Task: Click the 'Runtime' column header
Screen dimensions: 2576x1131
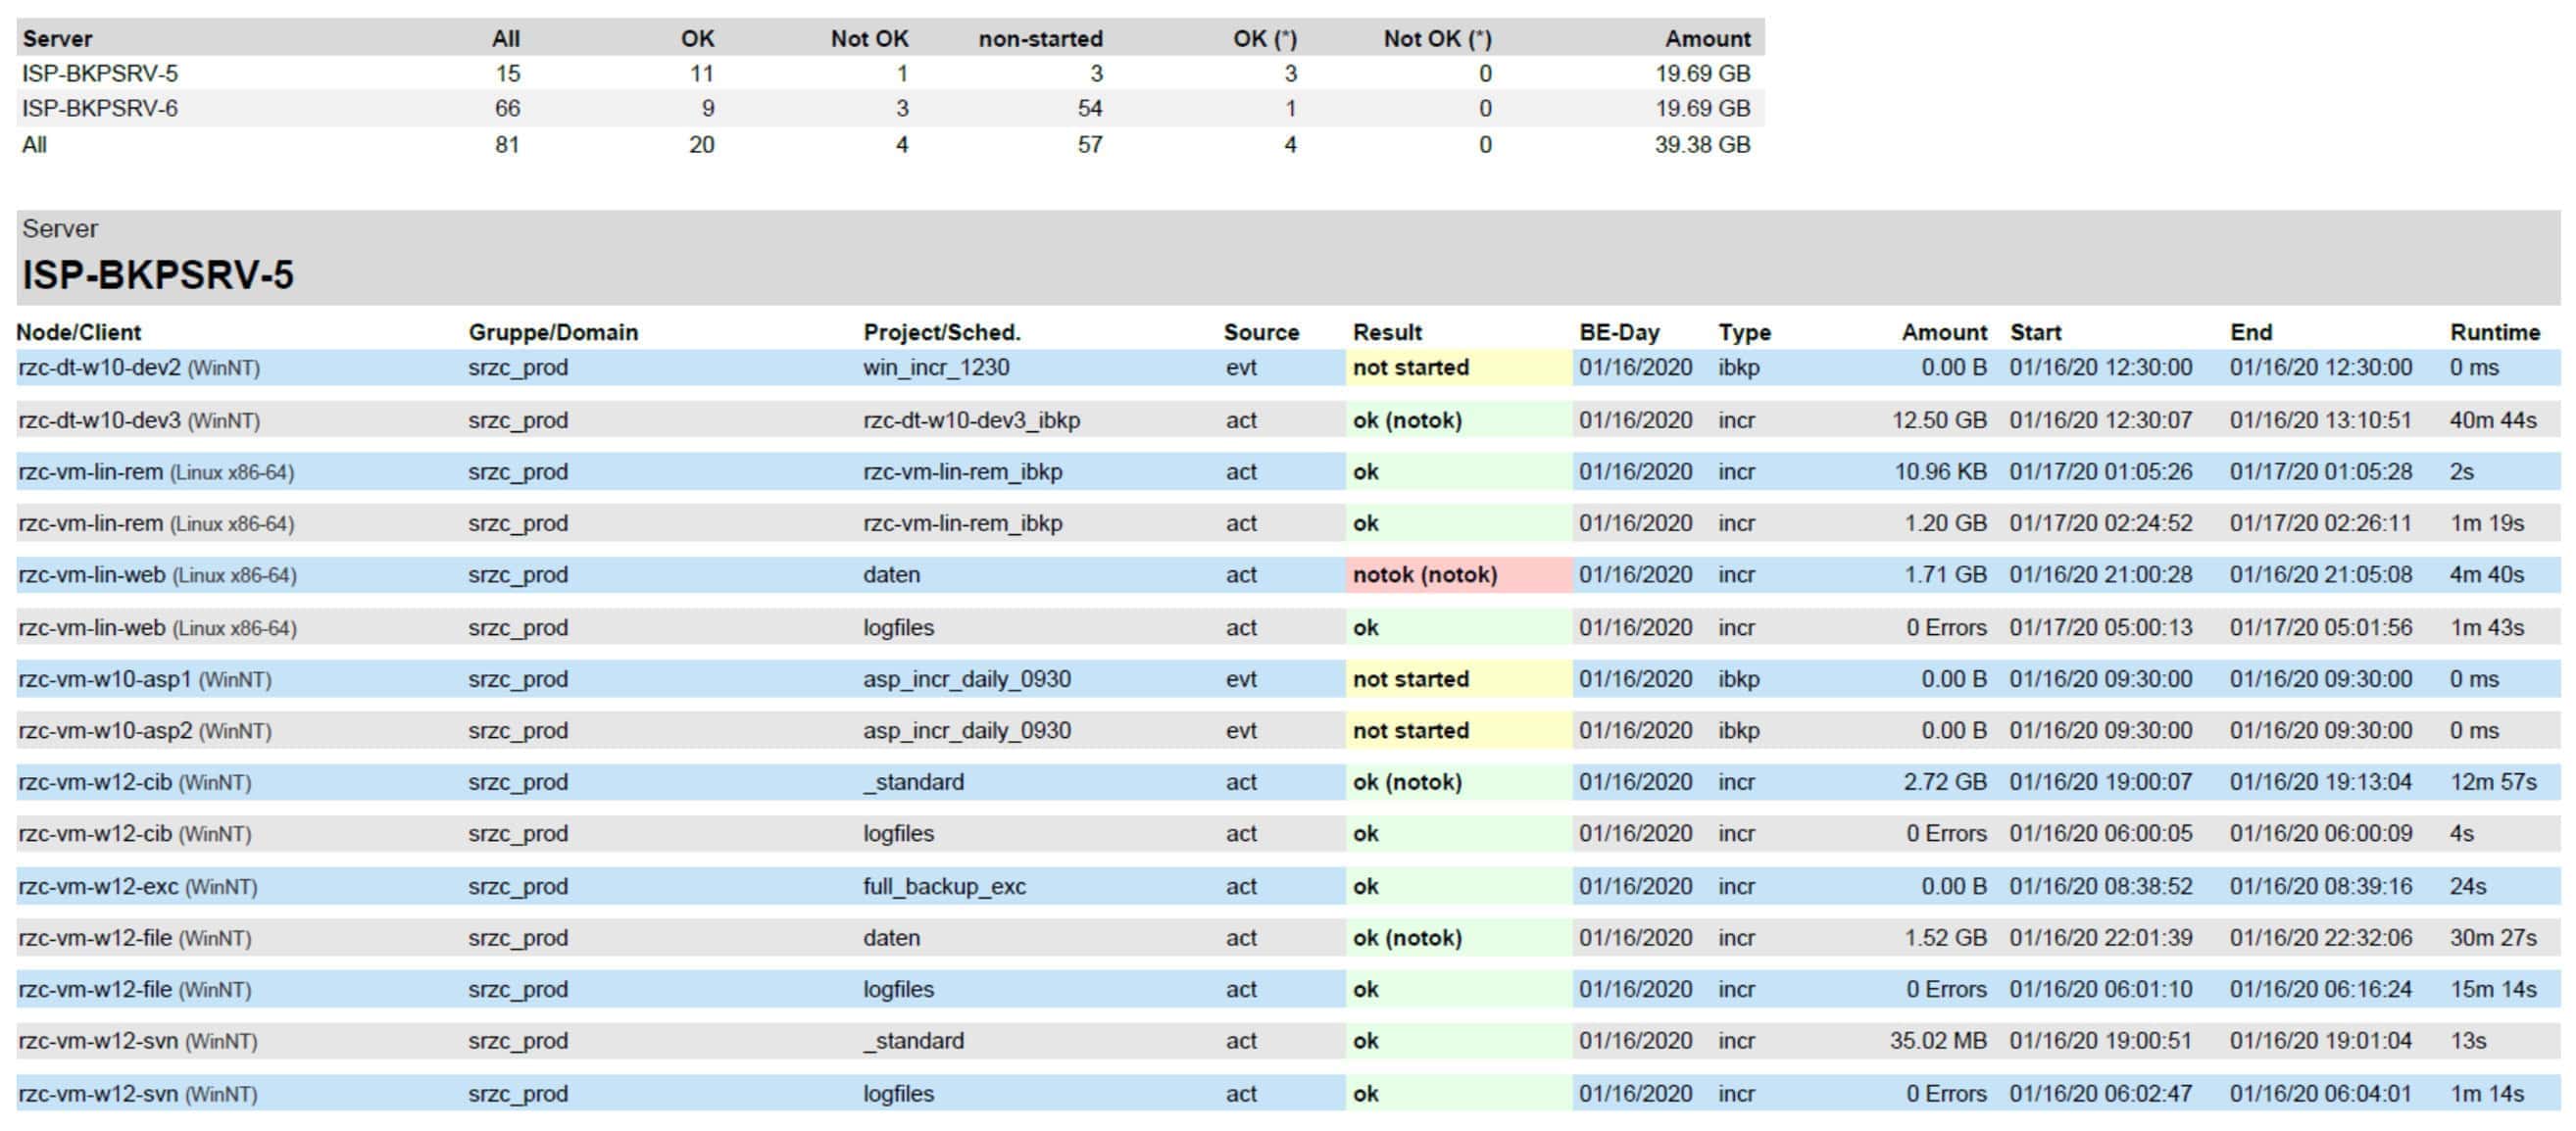Action: click(2494, 332)
